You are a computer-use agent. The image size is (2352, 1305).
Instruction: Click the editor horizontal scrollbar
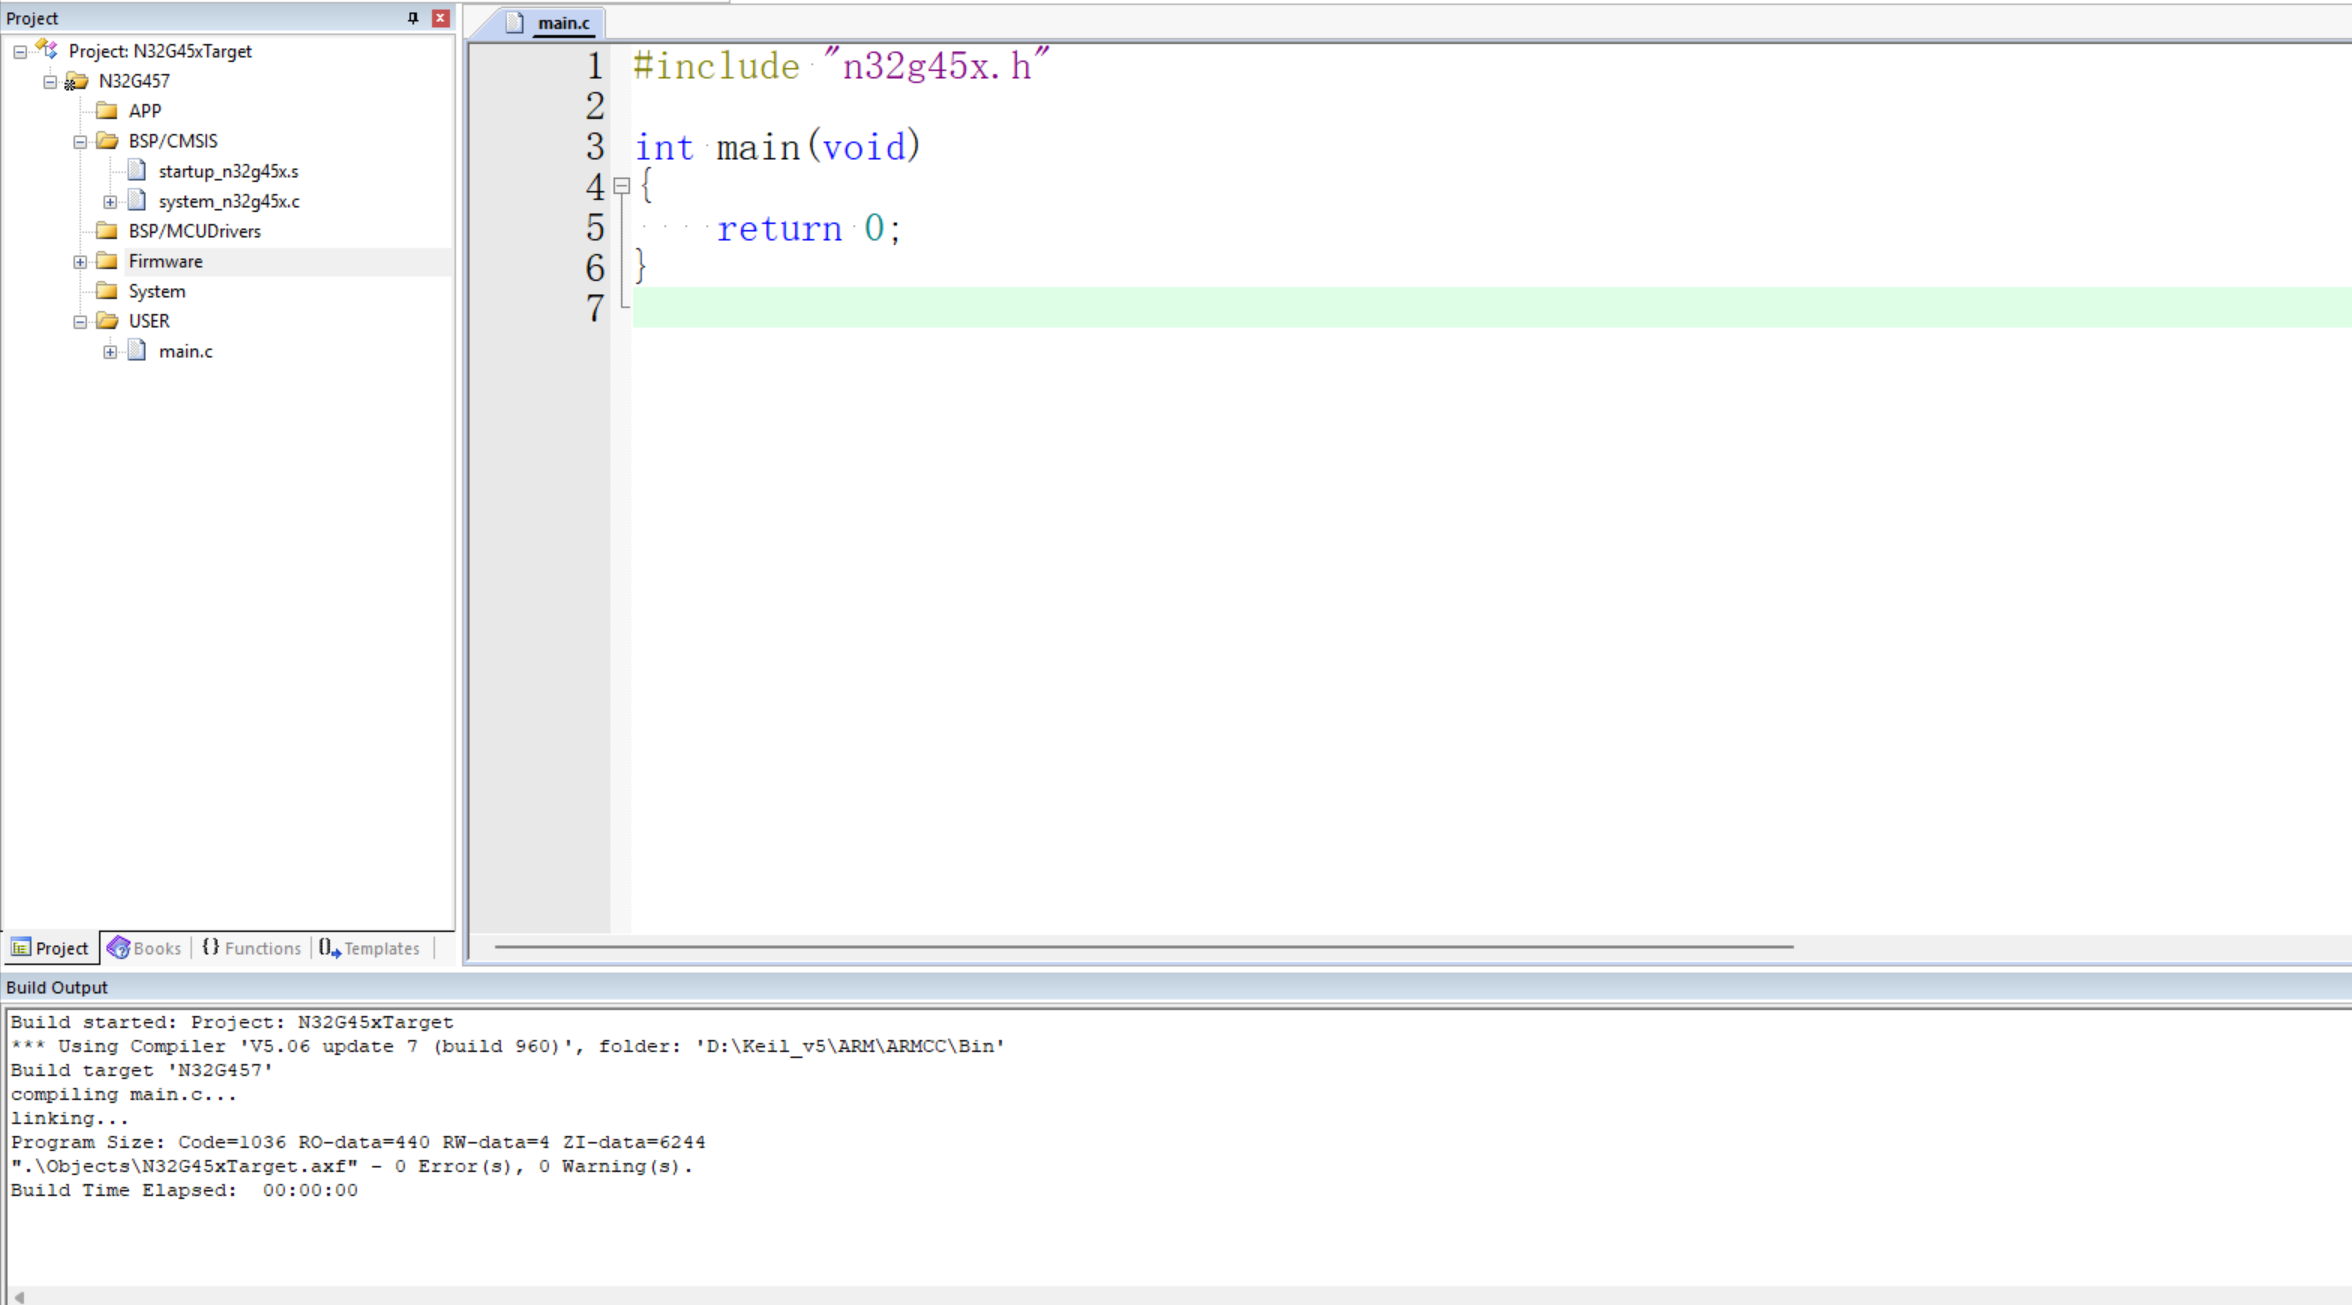pyautogui.click(x=1143, y=946)
